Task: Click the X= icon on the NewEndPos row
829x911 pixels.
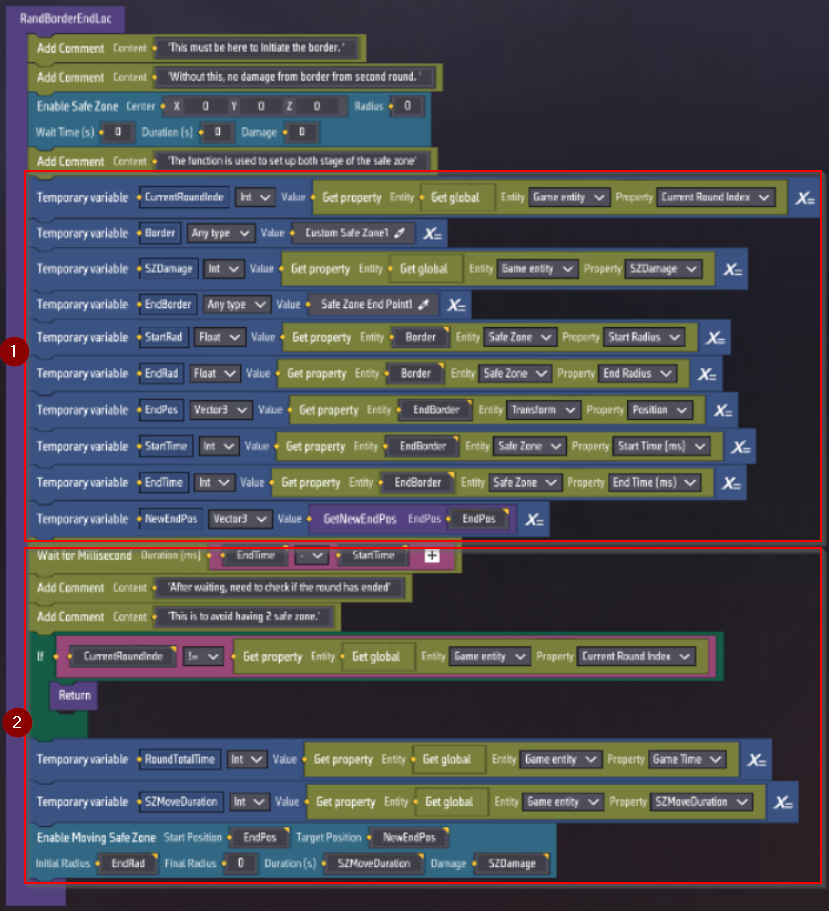Action: point(535,519)
